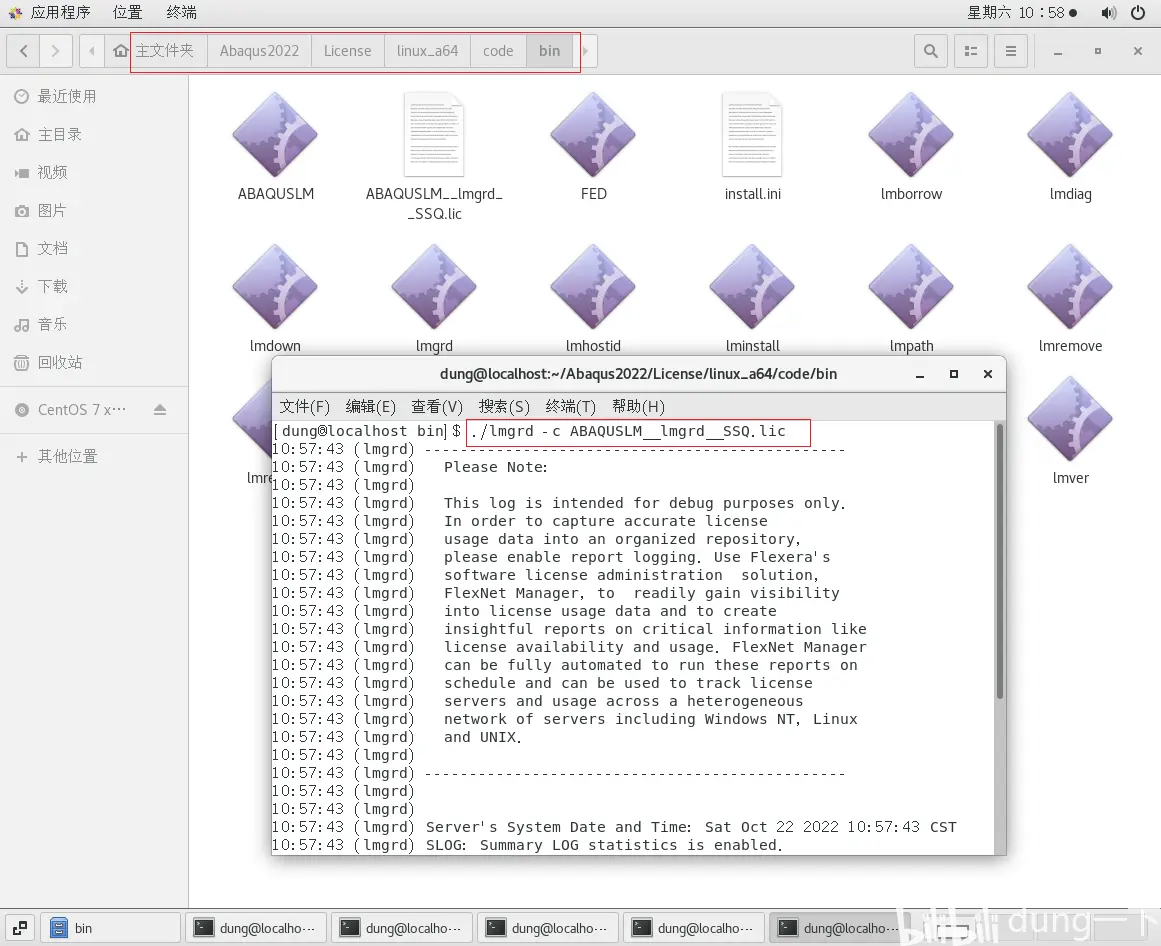
Task: Open 下载 Downloads in sidebar
Action: 94,286
